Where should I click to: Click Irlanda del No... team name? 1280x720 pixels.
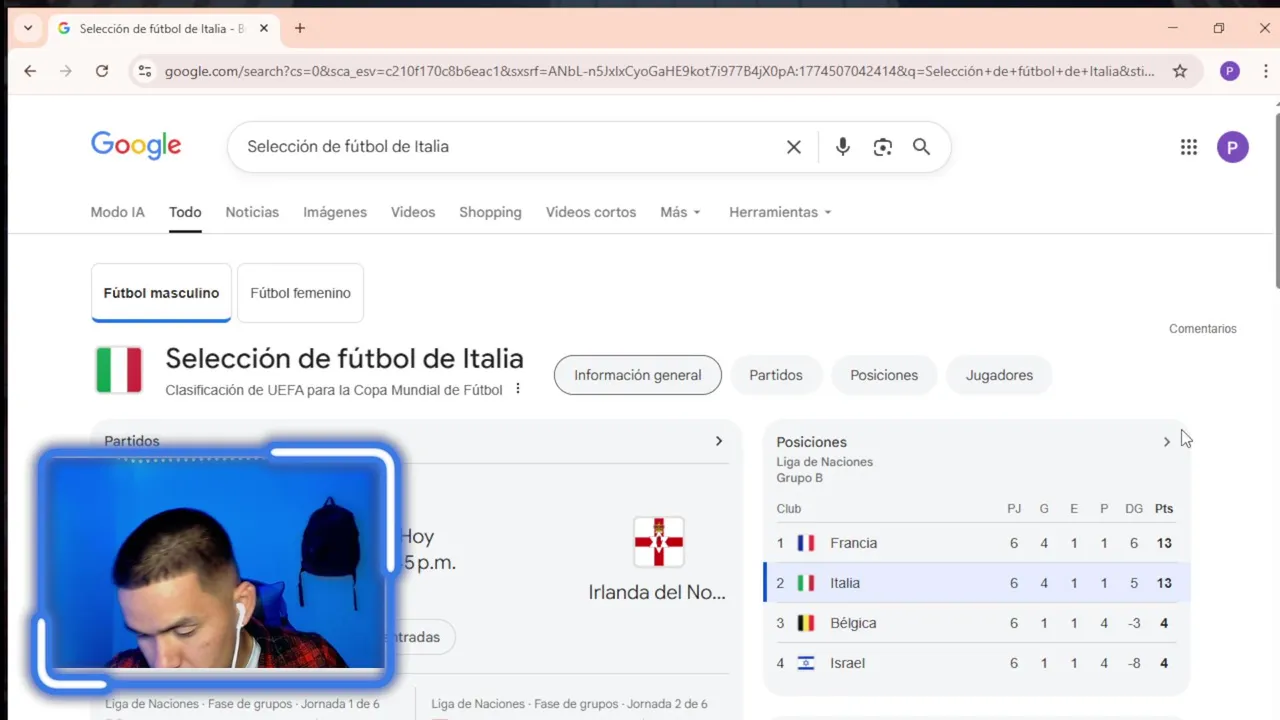click(x=657, y=592)
